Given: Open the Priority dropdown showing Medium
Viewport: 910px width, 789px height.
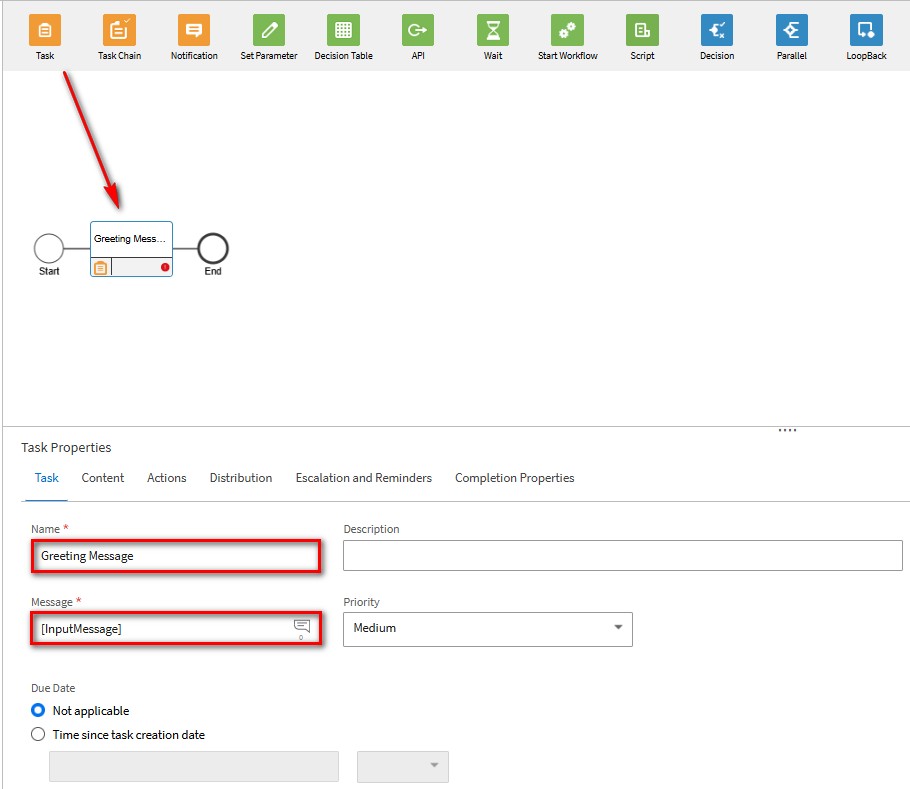Looking at the screenshot, I should coord(487,629).
